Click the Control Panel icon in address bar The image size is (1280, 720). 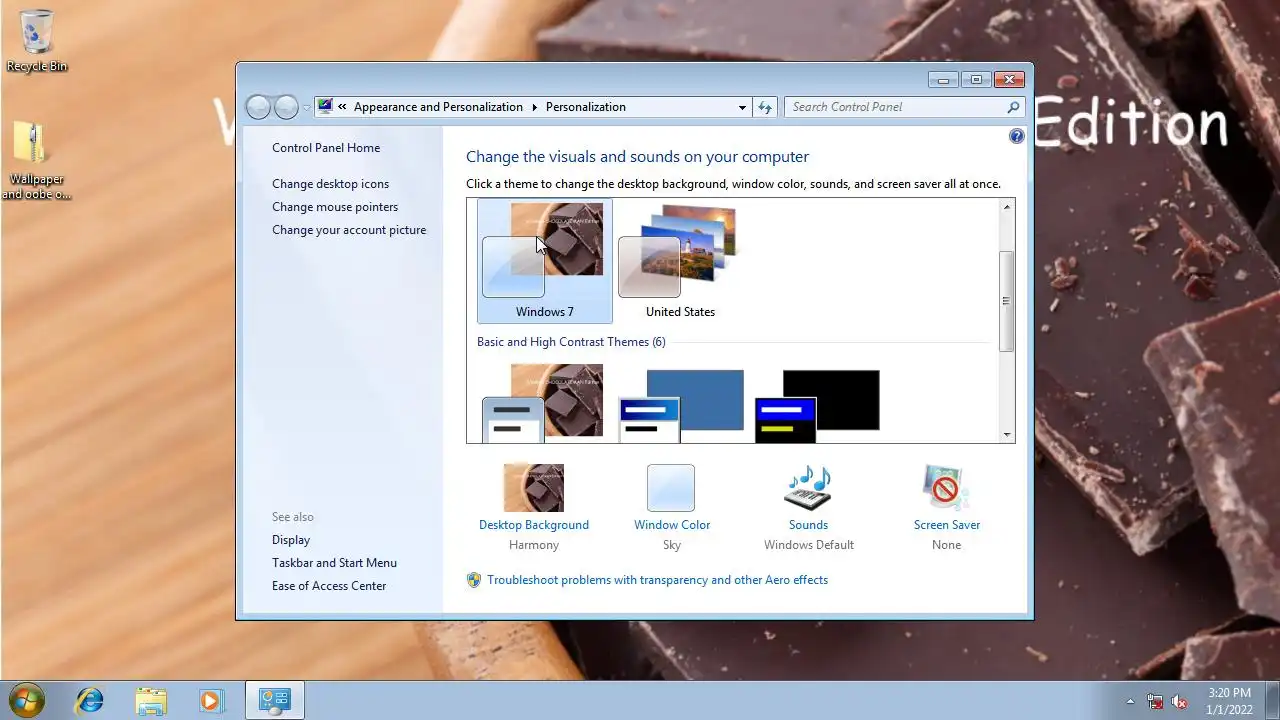click(325, 106)
